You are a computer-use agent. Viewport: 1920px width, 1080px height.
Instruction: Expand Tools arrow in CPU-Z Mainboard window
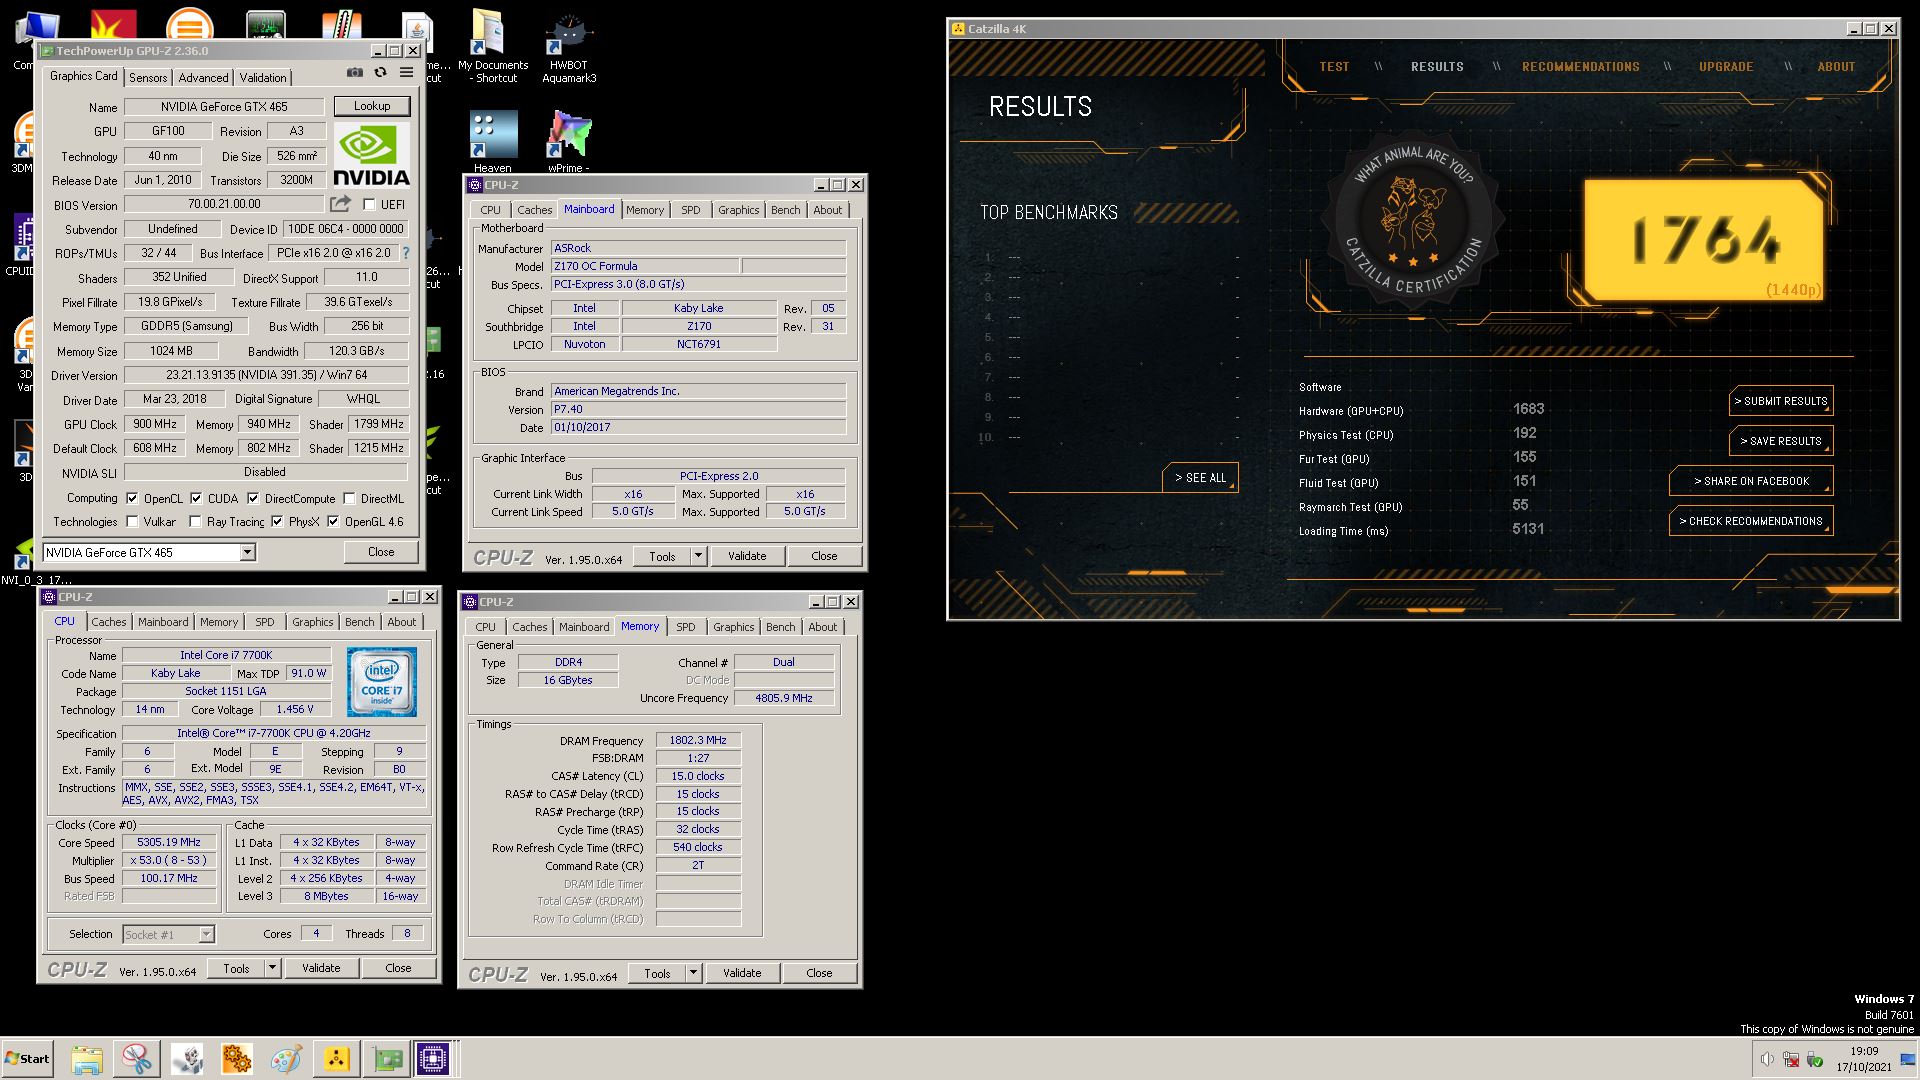tap(698, 556)
